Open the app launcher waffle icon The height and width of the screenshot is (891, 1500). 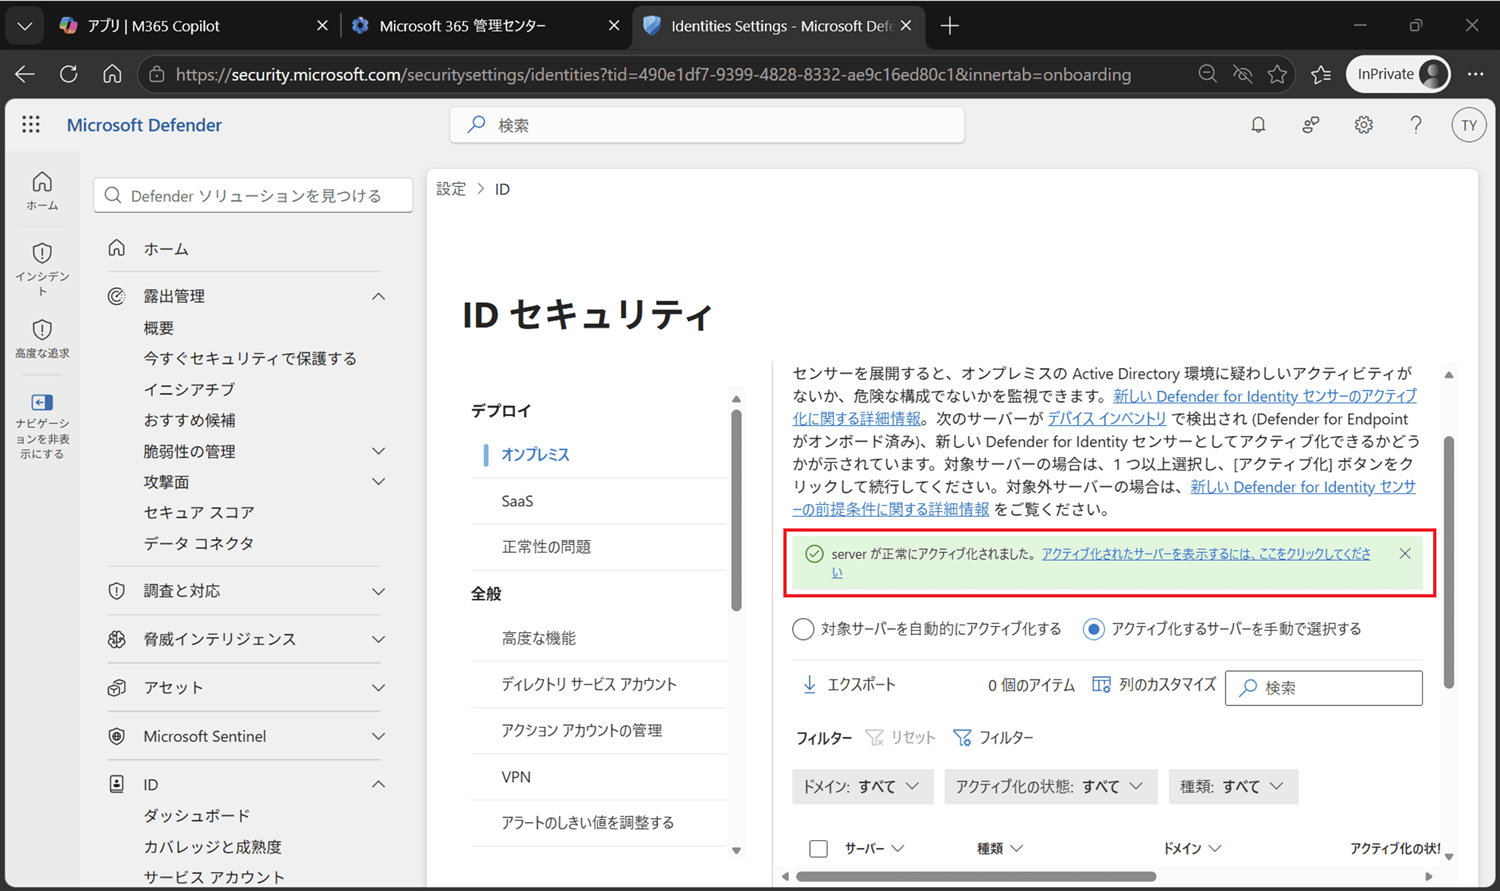point(31,124)
